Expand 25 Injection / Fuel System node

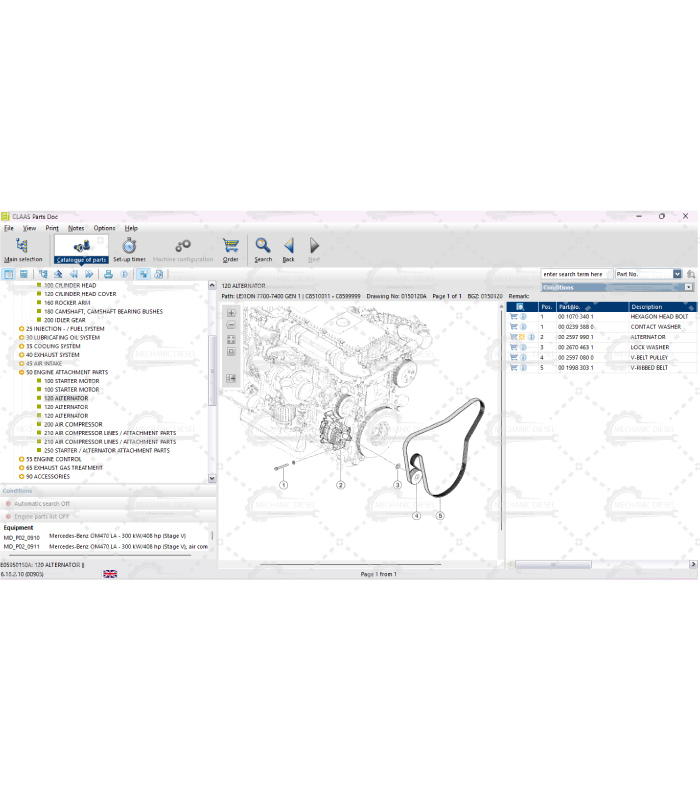click(22, 329)
